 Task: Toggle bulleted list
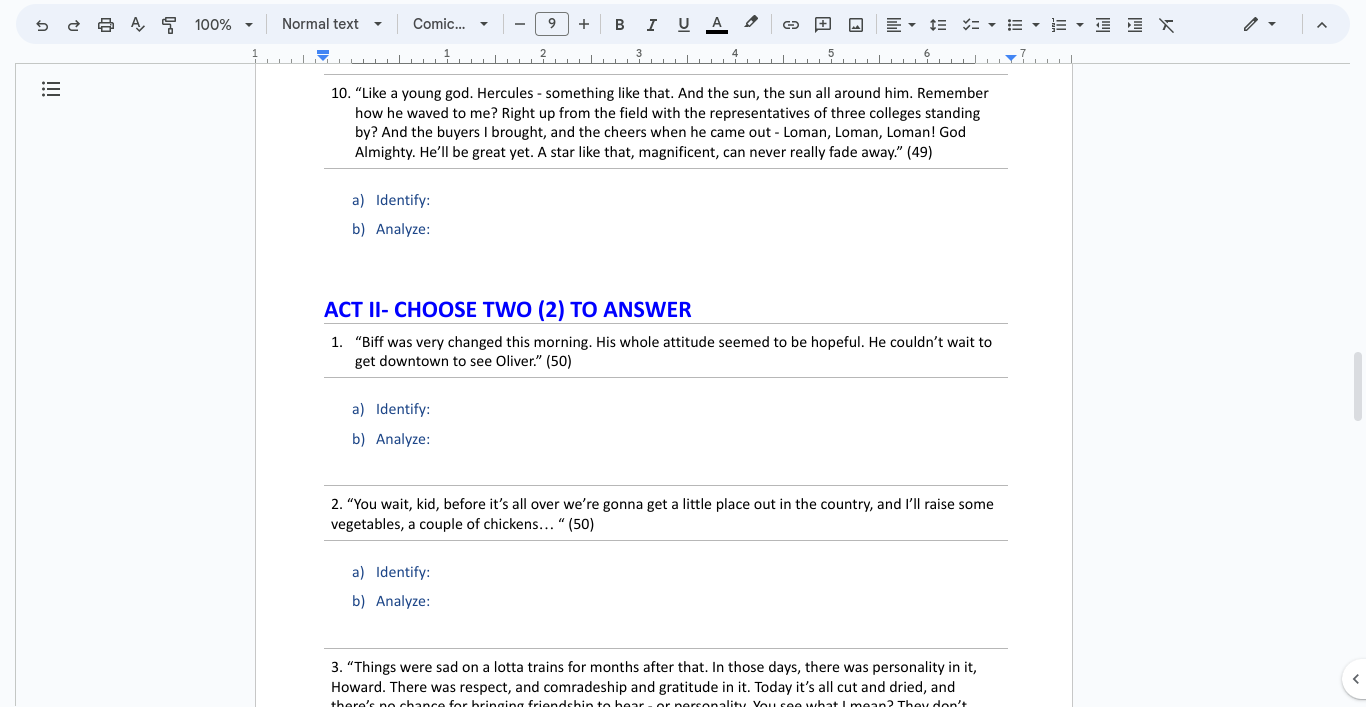[x=1015, y=25]
